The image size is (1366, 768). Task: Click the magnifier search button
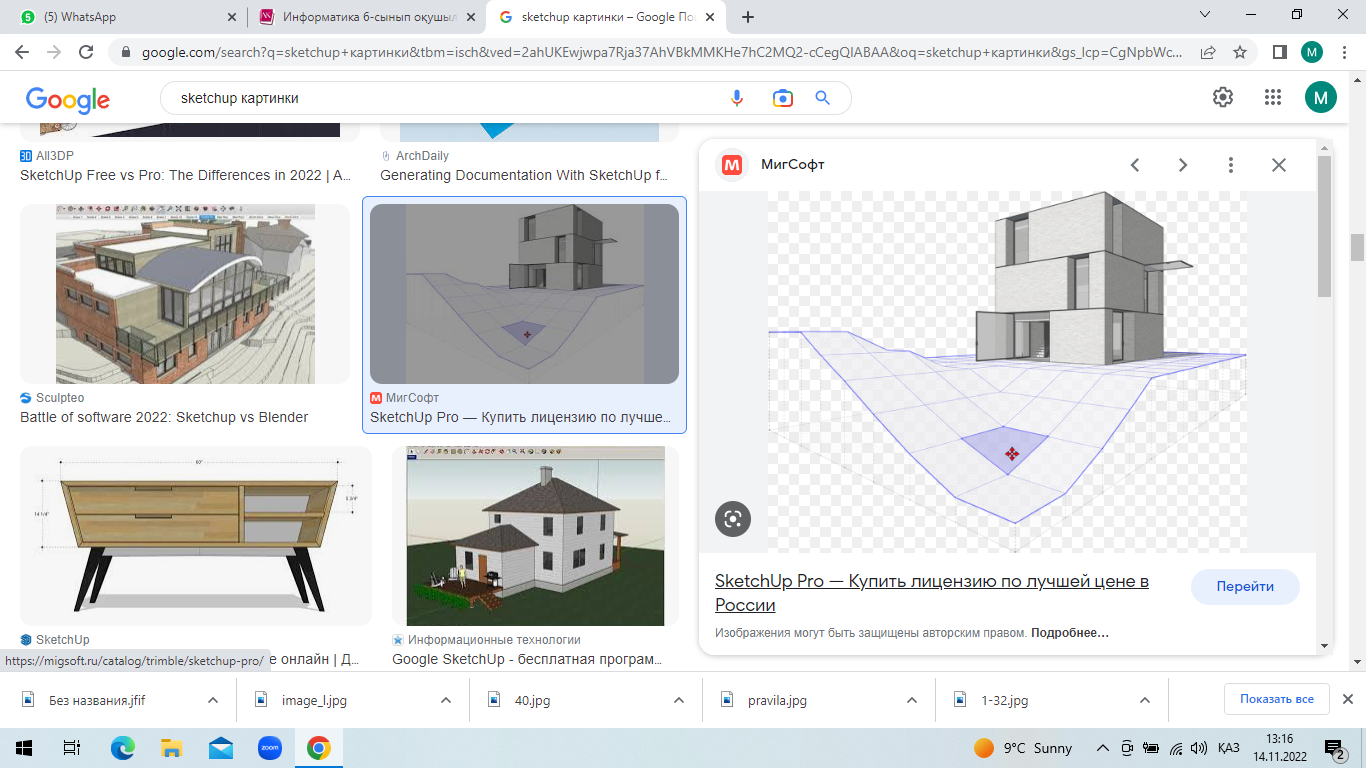coord(823,98)
